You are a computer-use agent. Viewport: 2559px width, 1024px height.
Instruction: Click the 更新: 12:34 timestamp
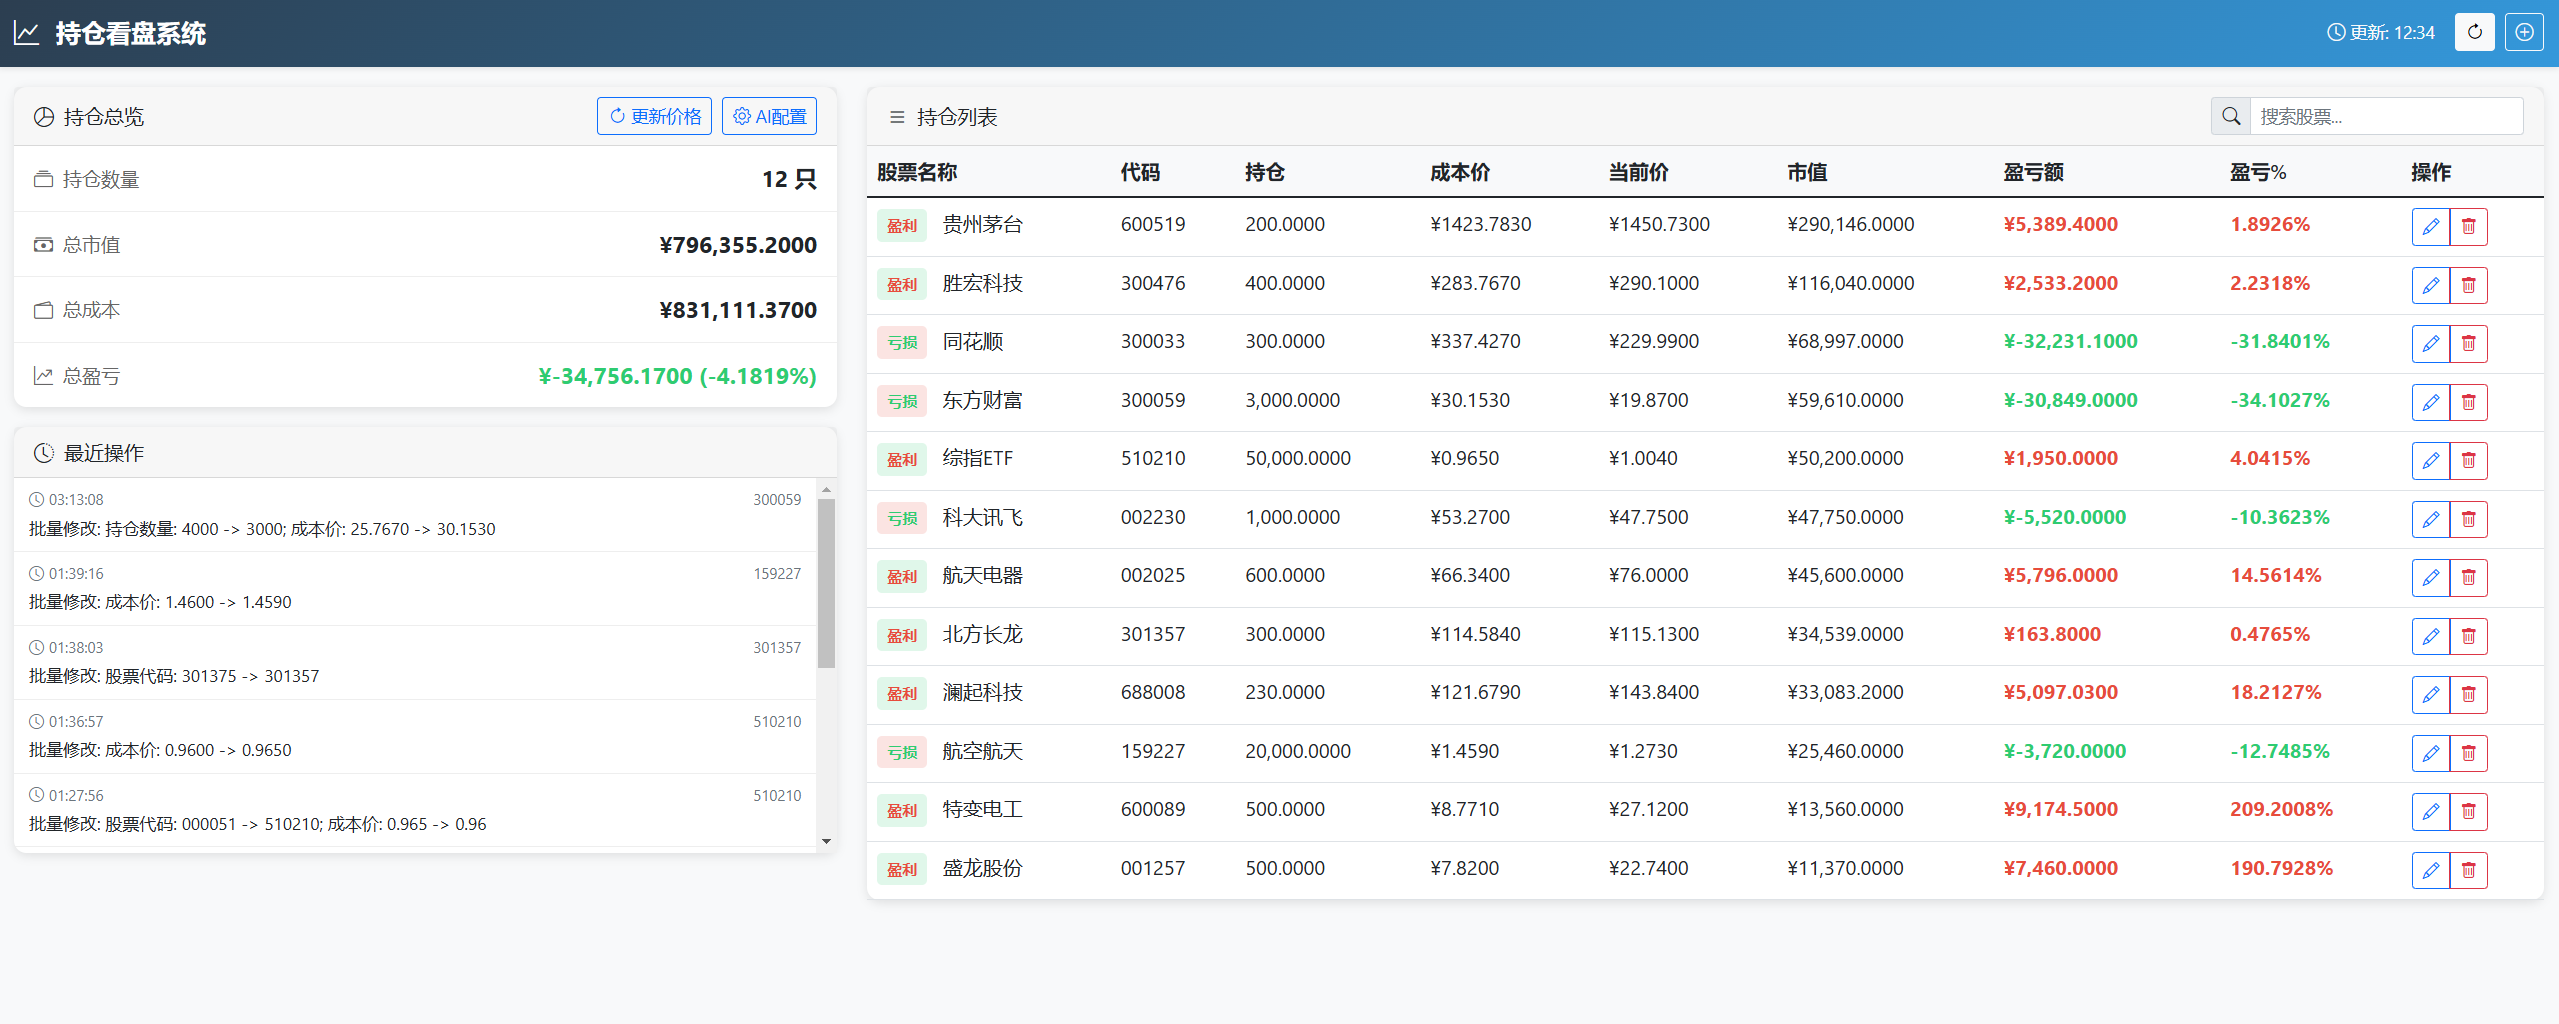2381,33
